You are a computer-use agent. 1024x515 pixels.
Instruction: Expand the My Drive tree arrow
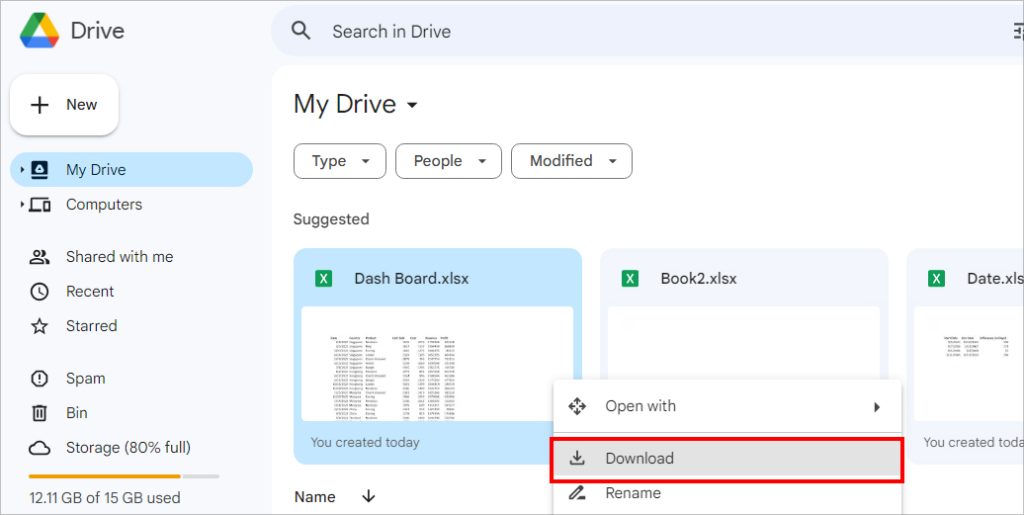22,170
